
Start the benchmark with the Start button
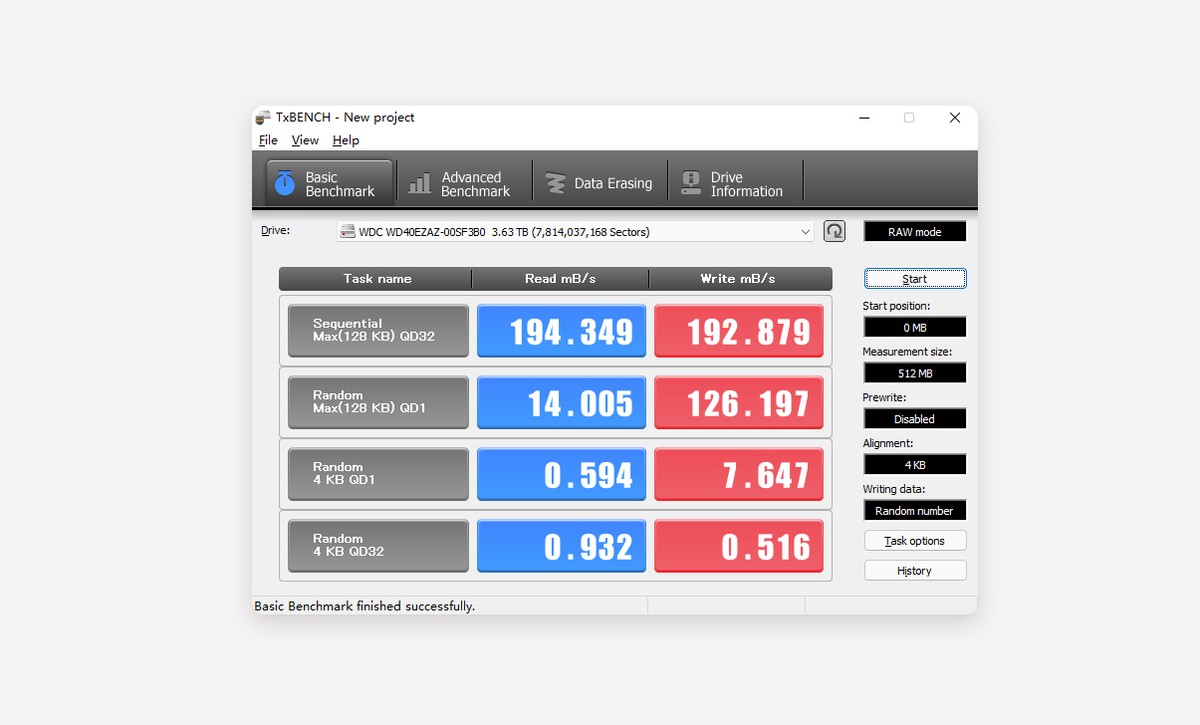[914, 279]
